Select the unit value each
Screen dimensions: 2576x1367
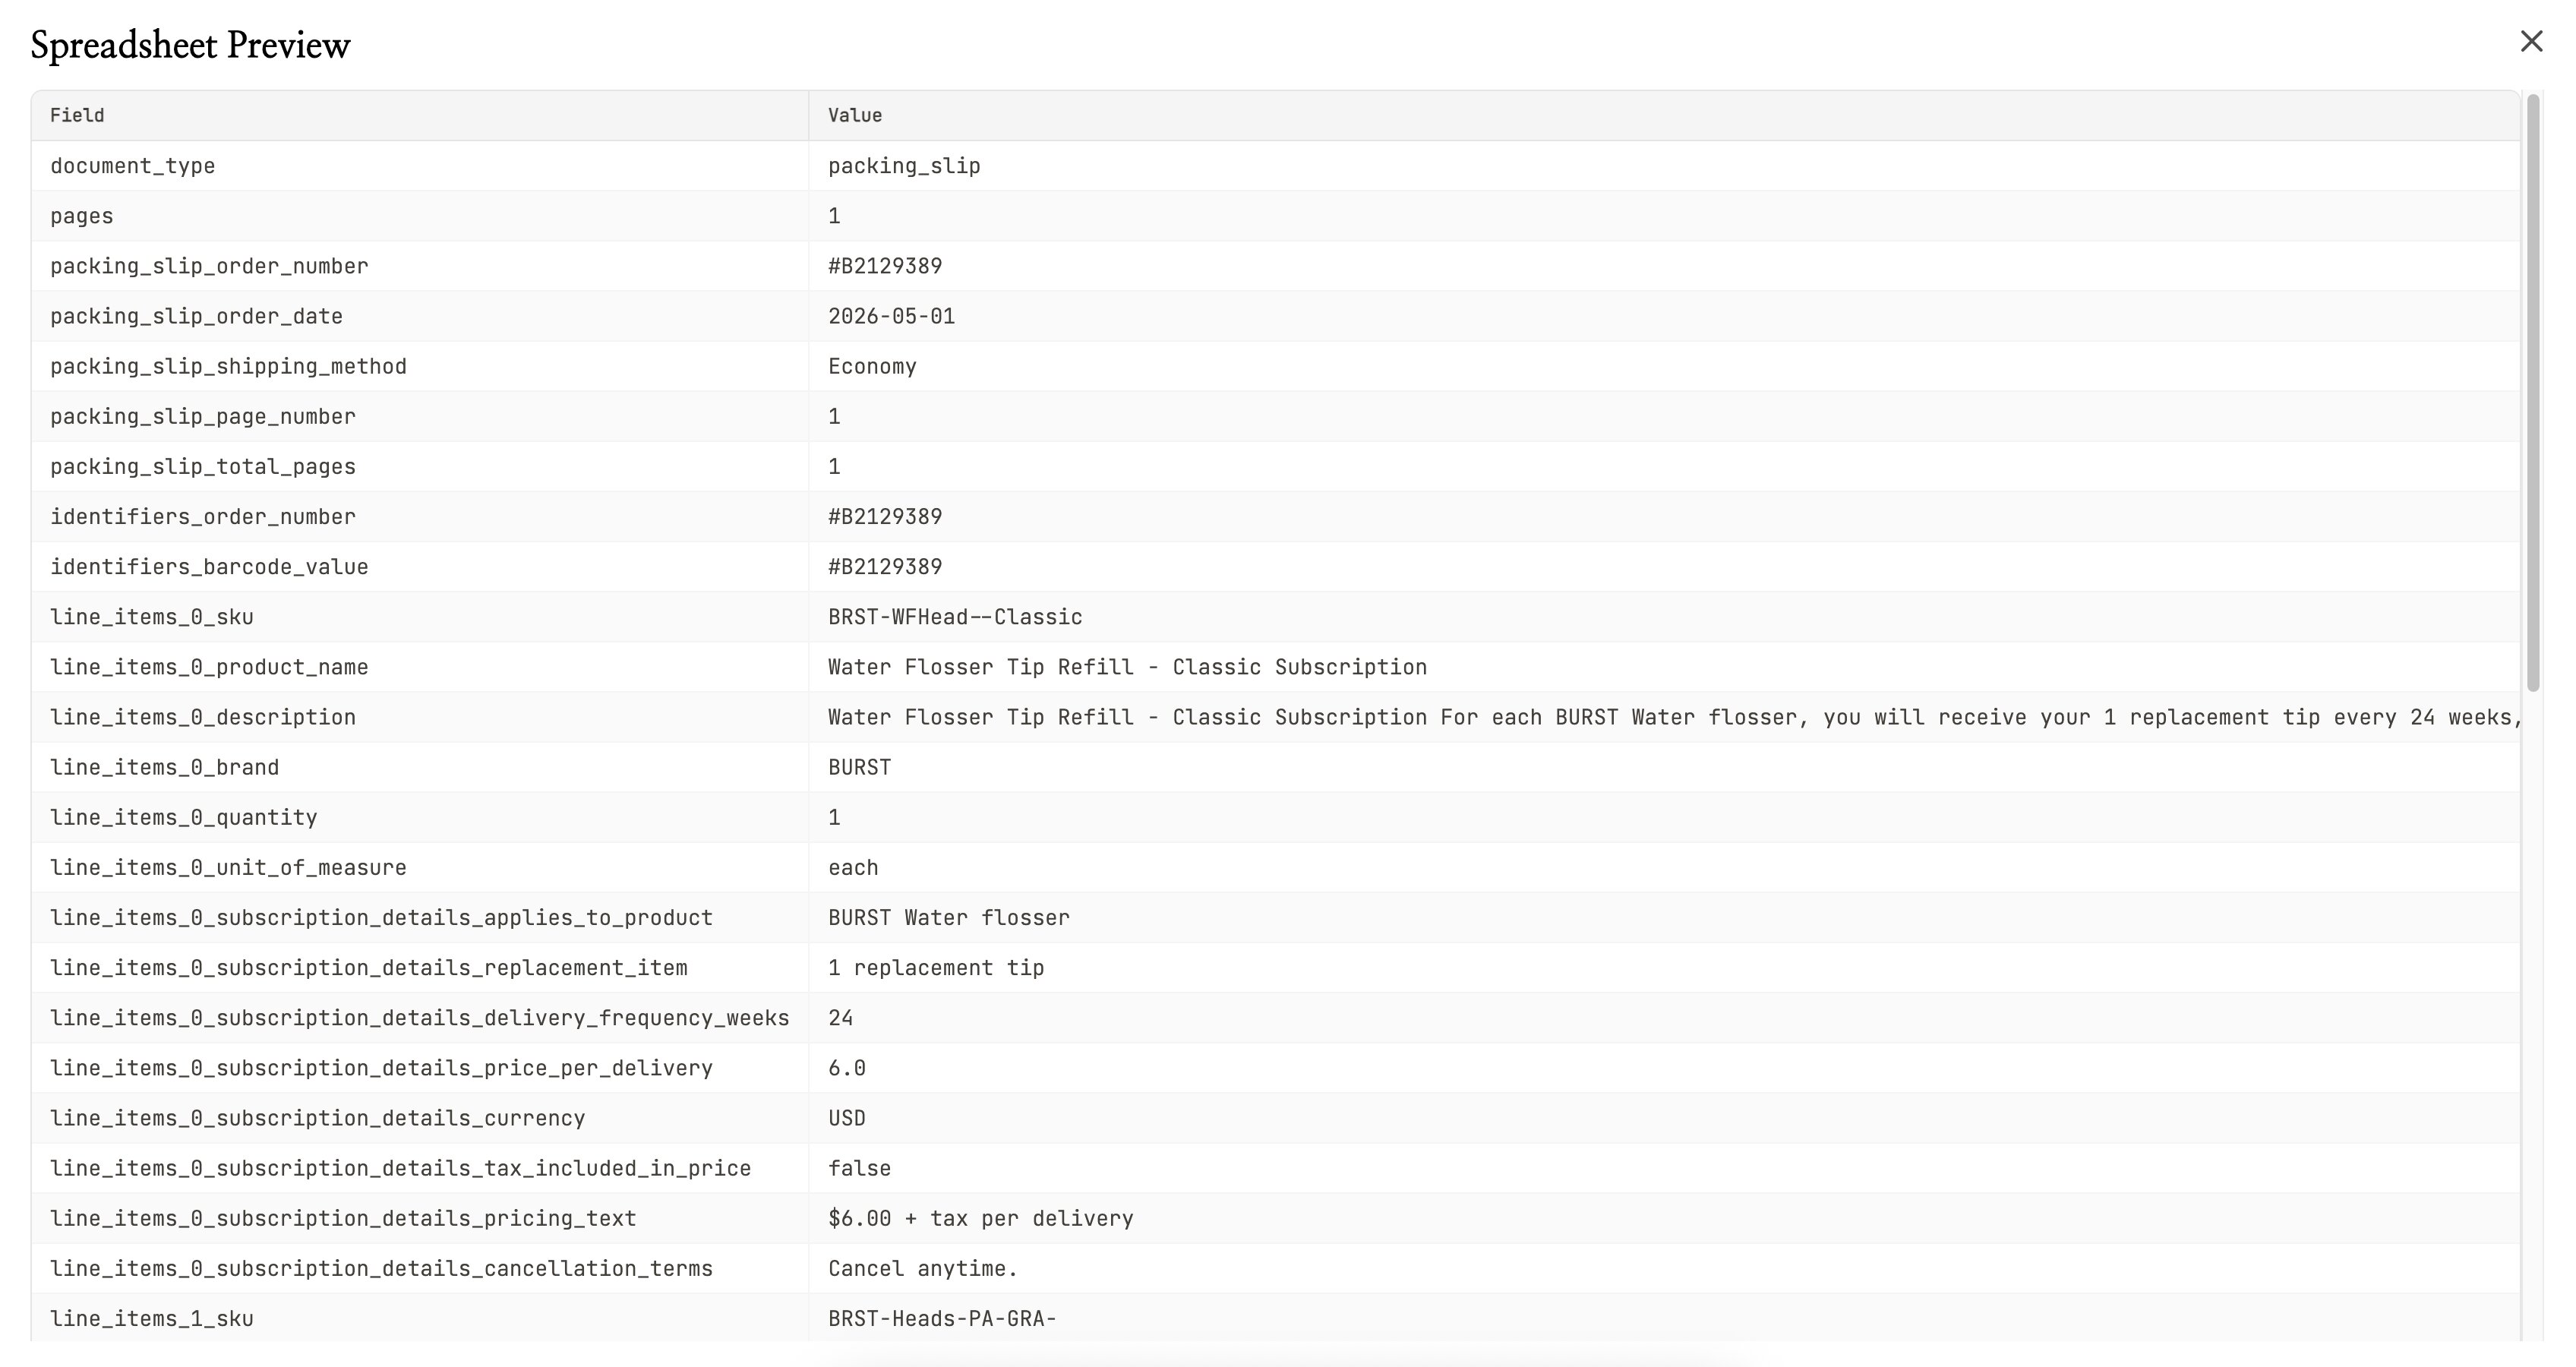(x=853, y=867)
